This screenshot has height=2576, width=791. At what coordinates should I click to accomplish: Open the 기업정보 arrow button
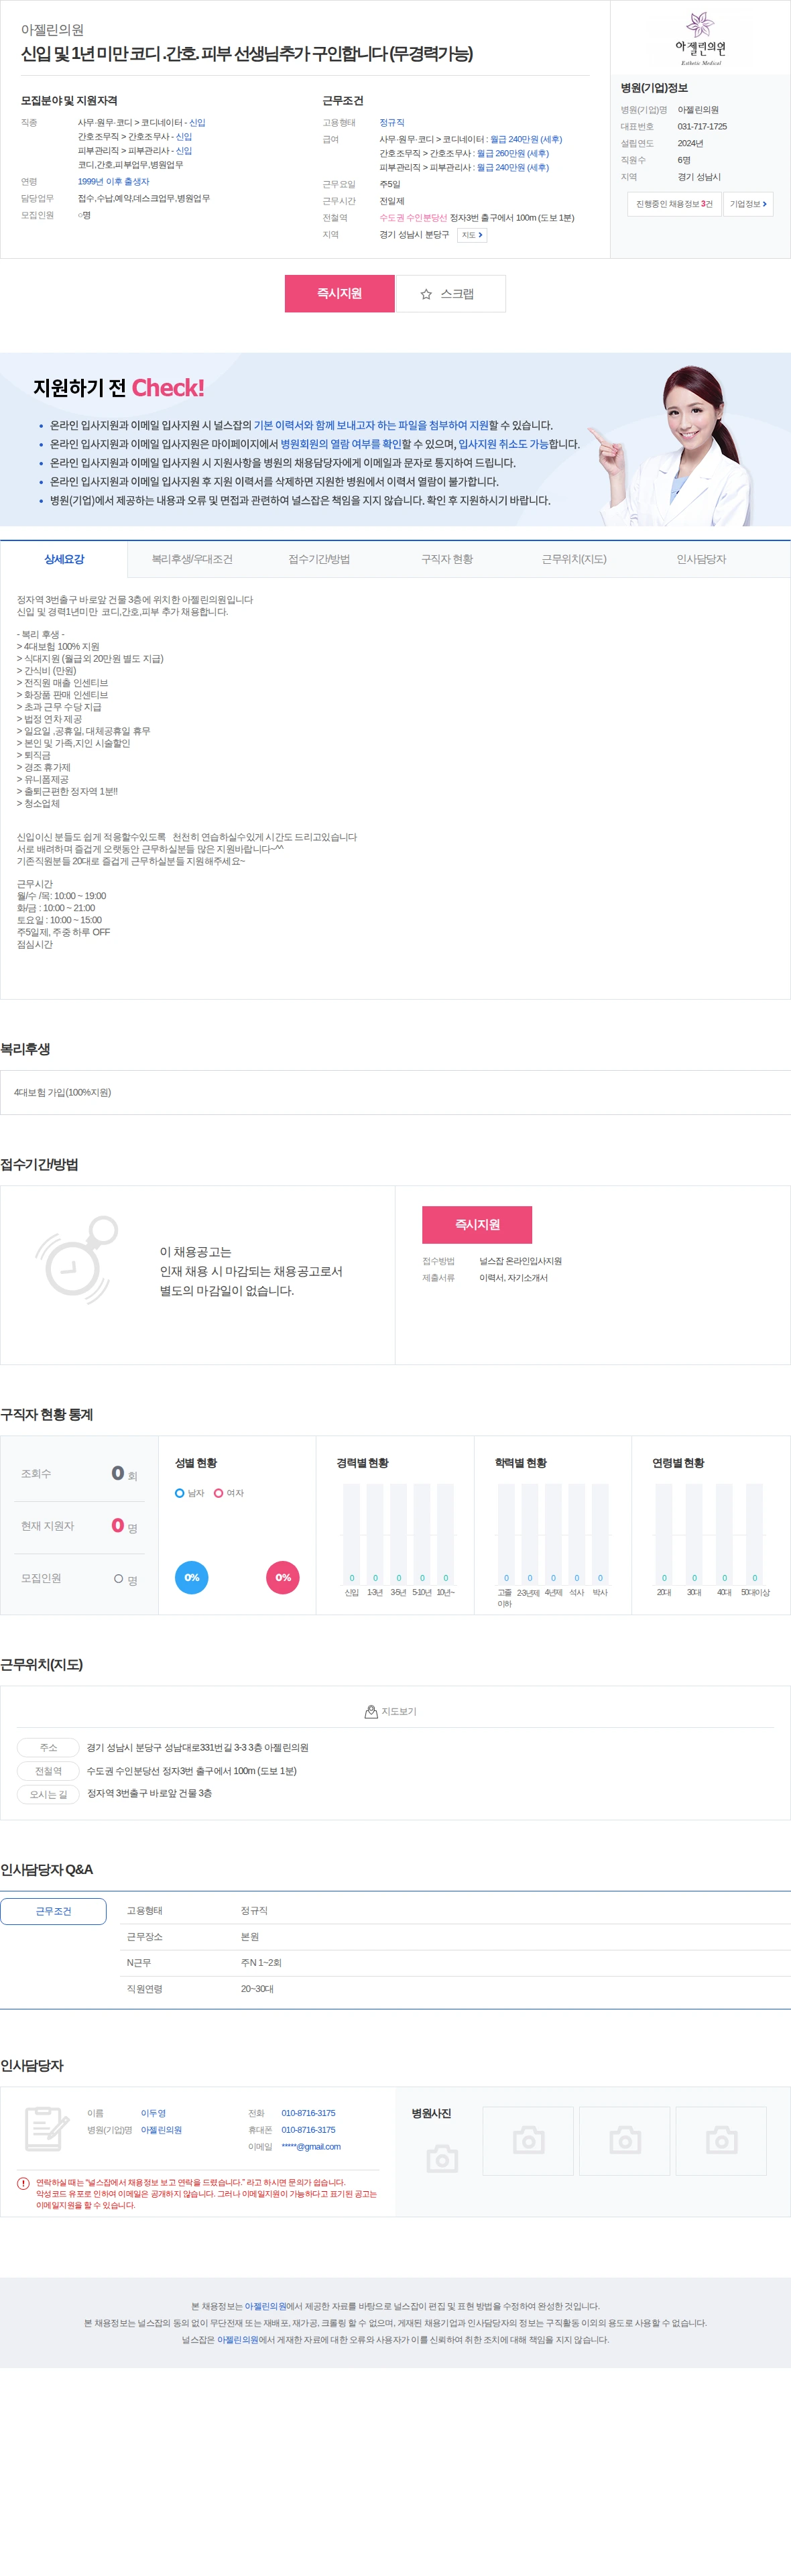point(748,204)
